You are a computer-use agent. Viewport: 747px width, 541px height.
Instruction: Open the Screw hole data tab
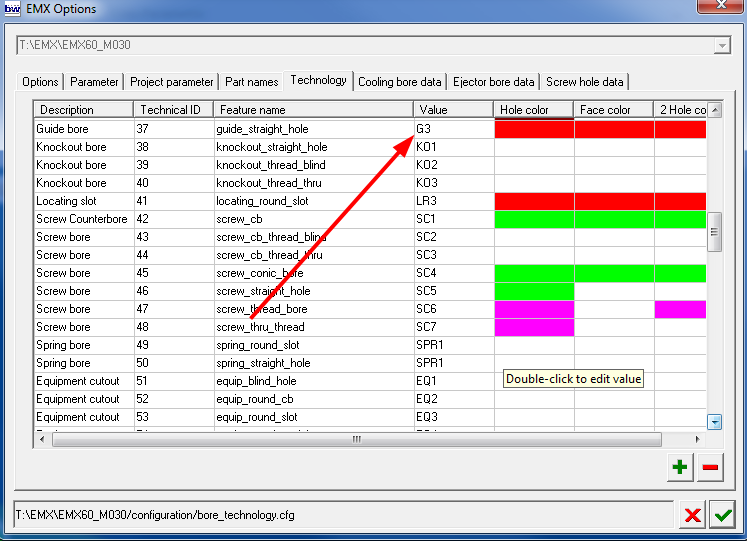585,82
